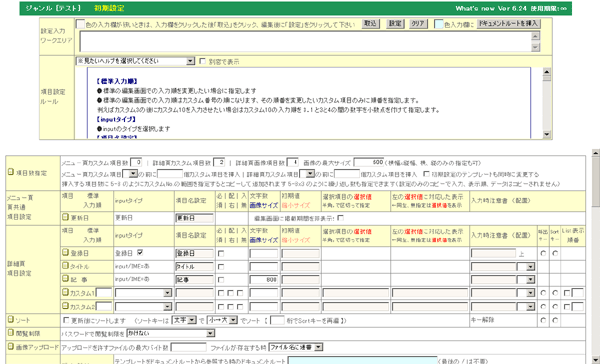Check the required box in タイトル row
This screenshot has height=364, width=600.
click(221, 266)
